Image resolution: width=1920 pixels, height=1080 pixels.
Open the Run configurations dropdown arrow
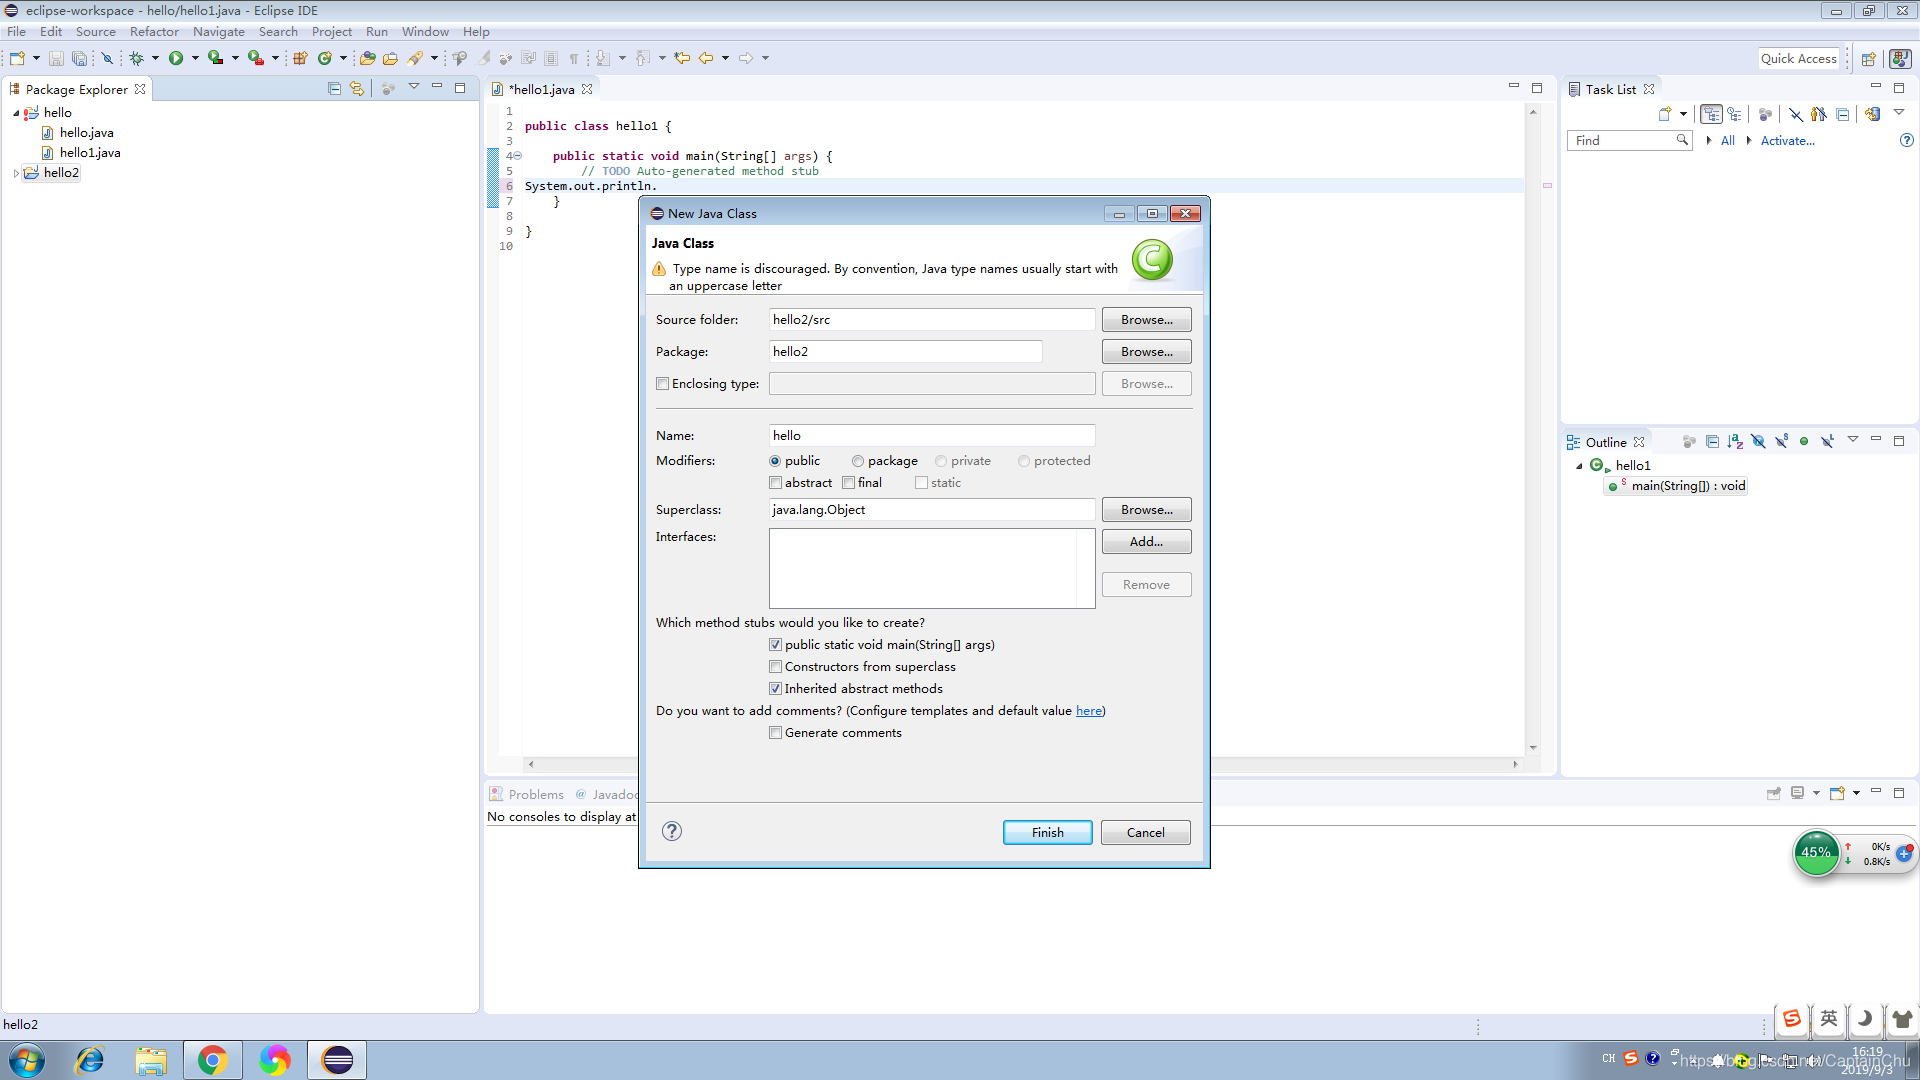(x=196, y=57)
